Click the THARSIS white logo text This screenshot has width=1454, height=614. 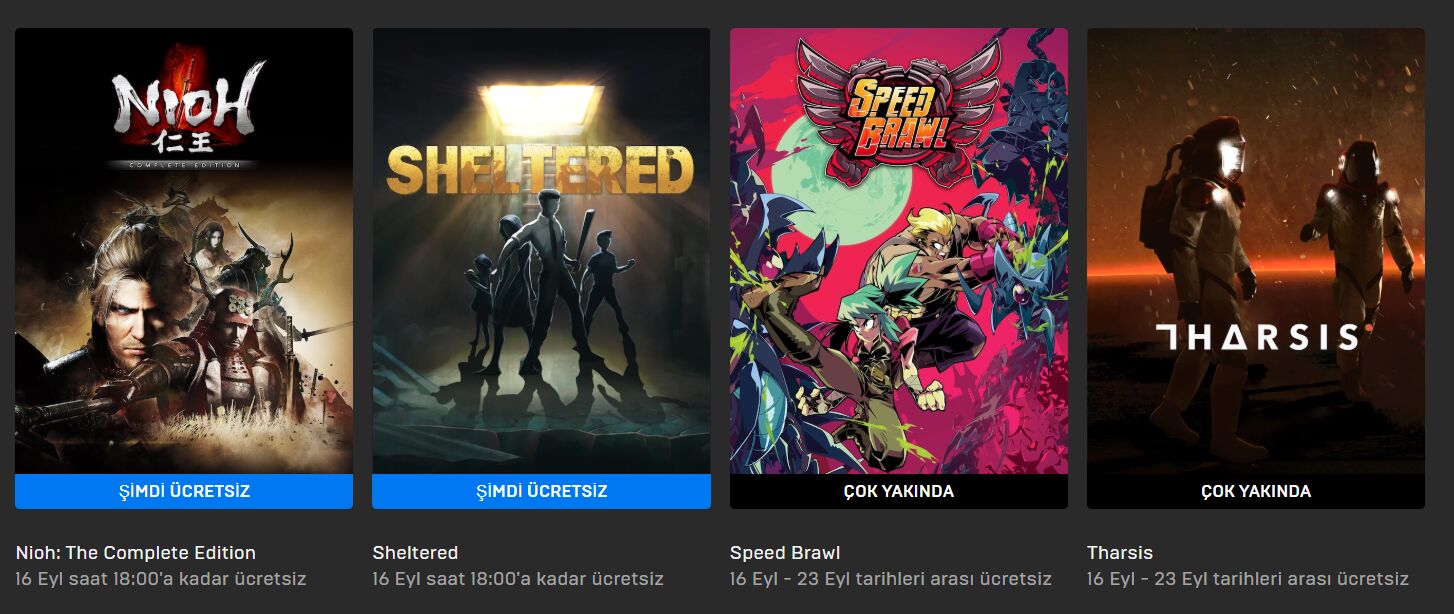point(1256,337)
